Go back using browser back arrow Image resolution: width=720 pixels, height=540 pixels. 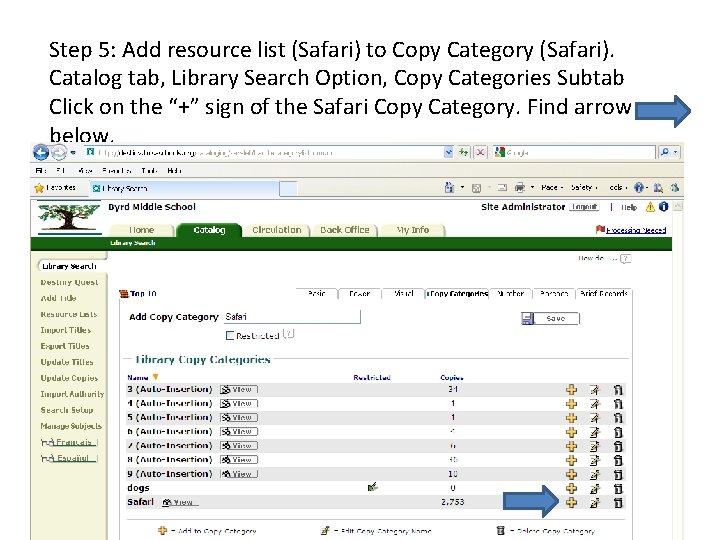pos(41,152)
